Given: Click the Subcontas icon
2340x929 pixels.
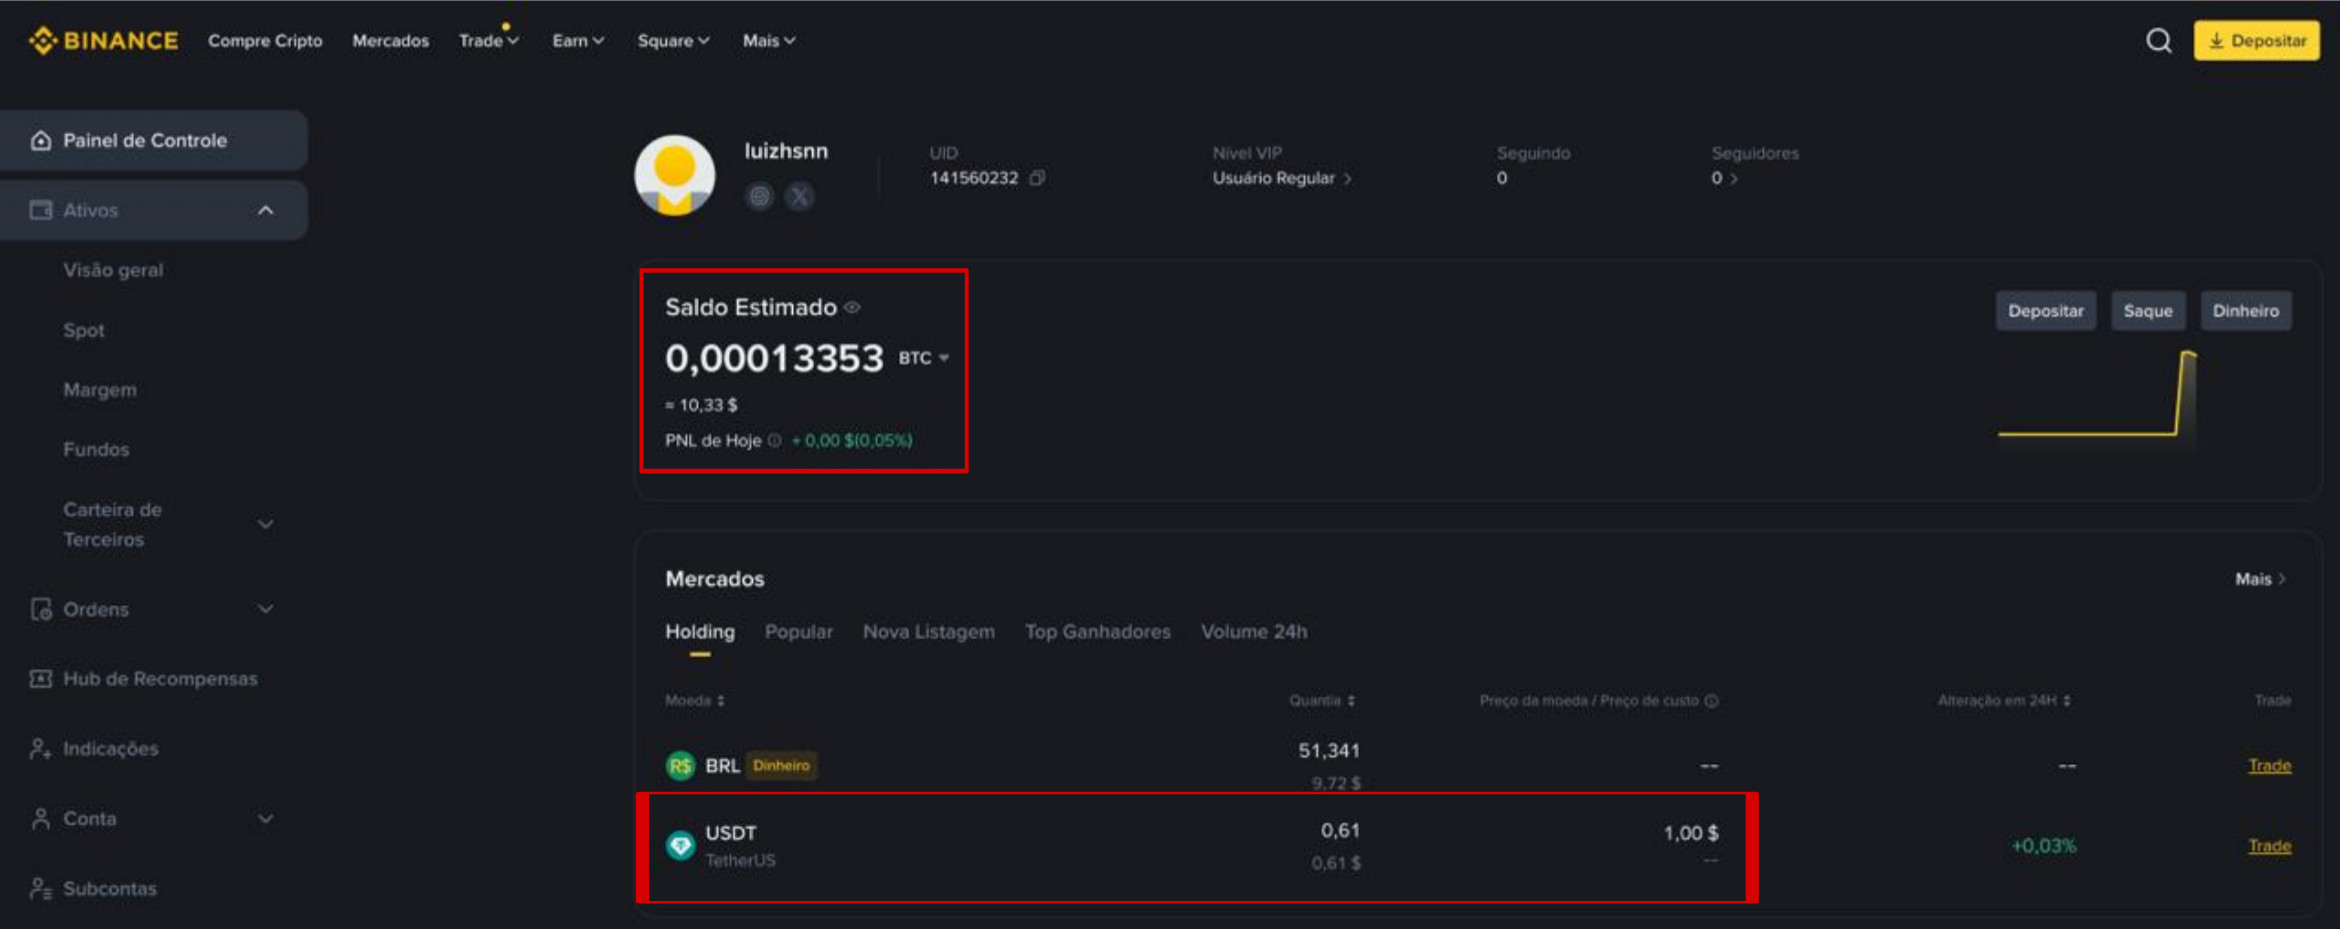Looking at the screenshot, I should [x=41, y=889].
